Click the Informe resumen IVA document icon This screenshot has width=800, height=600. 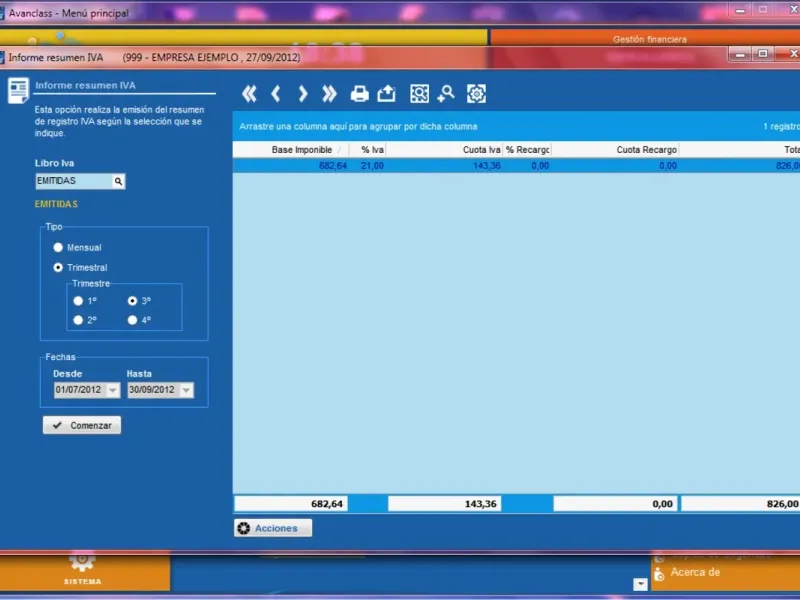point(18,91)
